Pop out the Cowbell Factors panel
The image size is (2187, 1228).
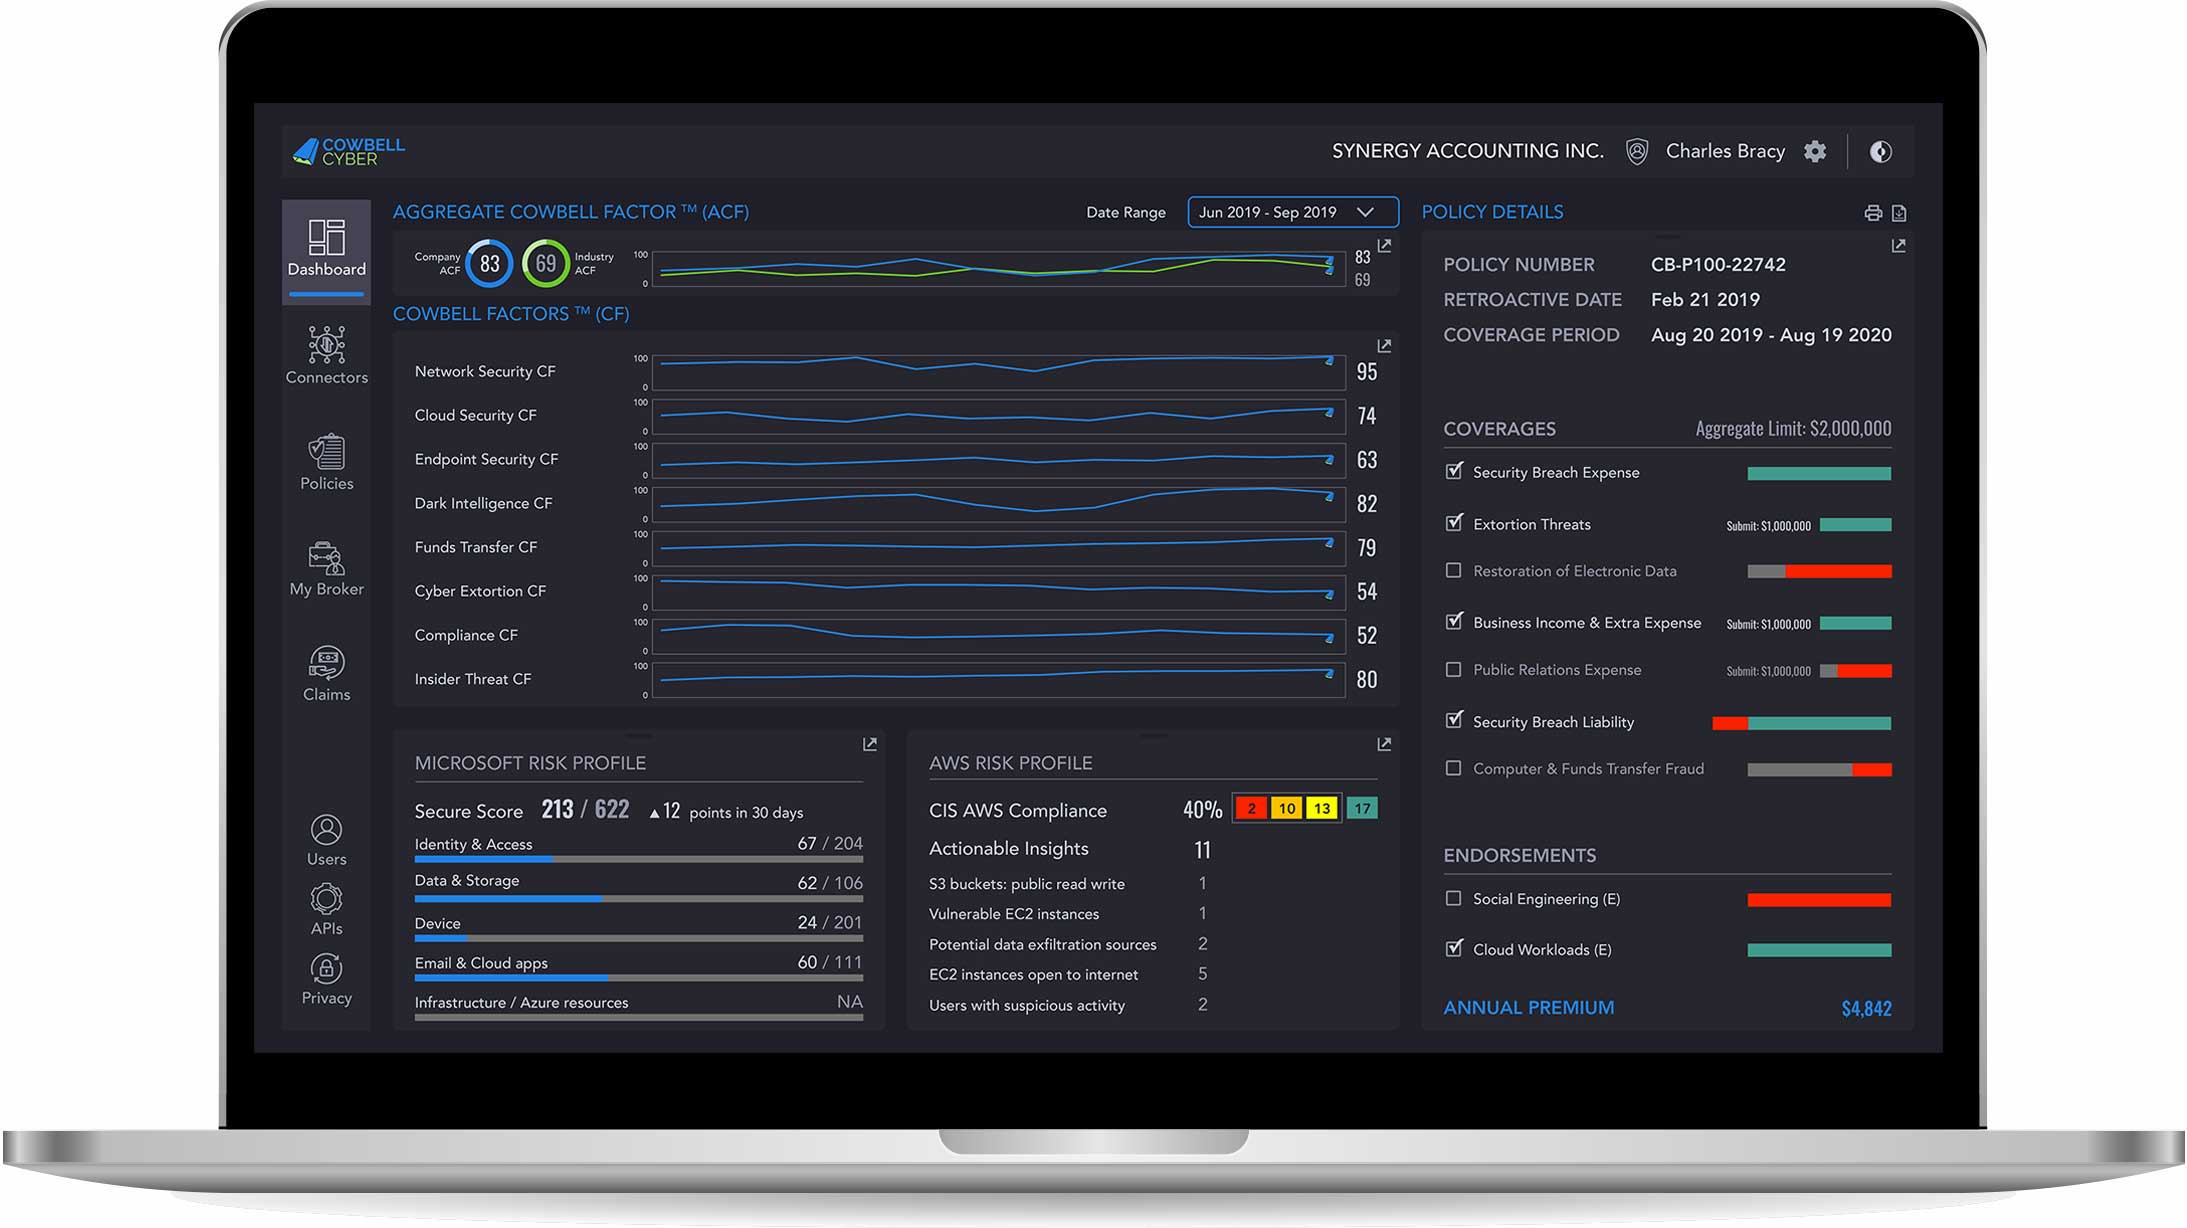pyautogui.click(x=1384, y=346)
